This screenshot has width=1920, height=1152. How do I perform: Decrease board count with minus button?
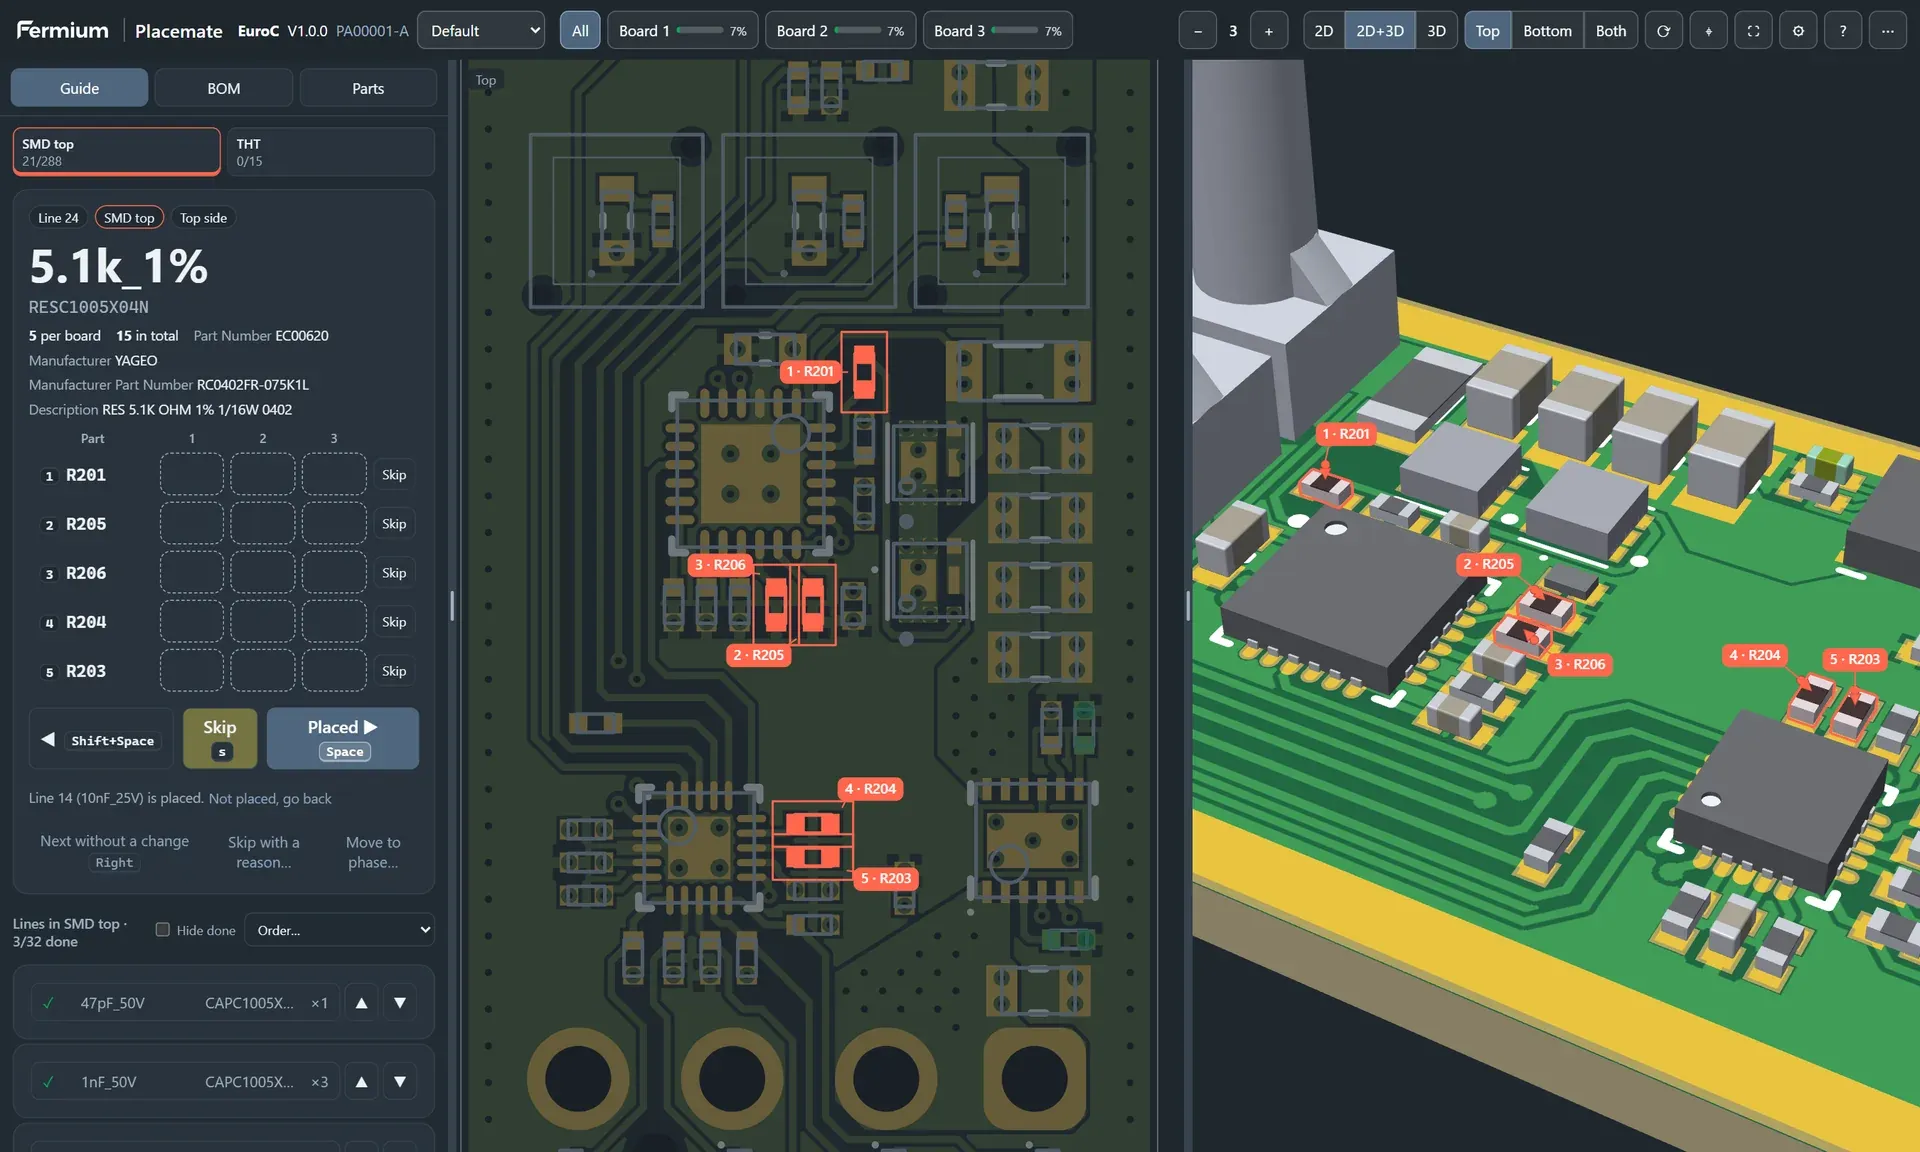tap(1198, 31)
